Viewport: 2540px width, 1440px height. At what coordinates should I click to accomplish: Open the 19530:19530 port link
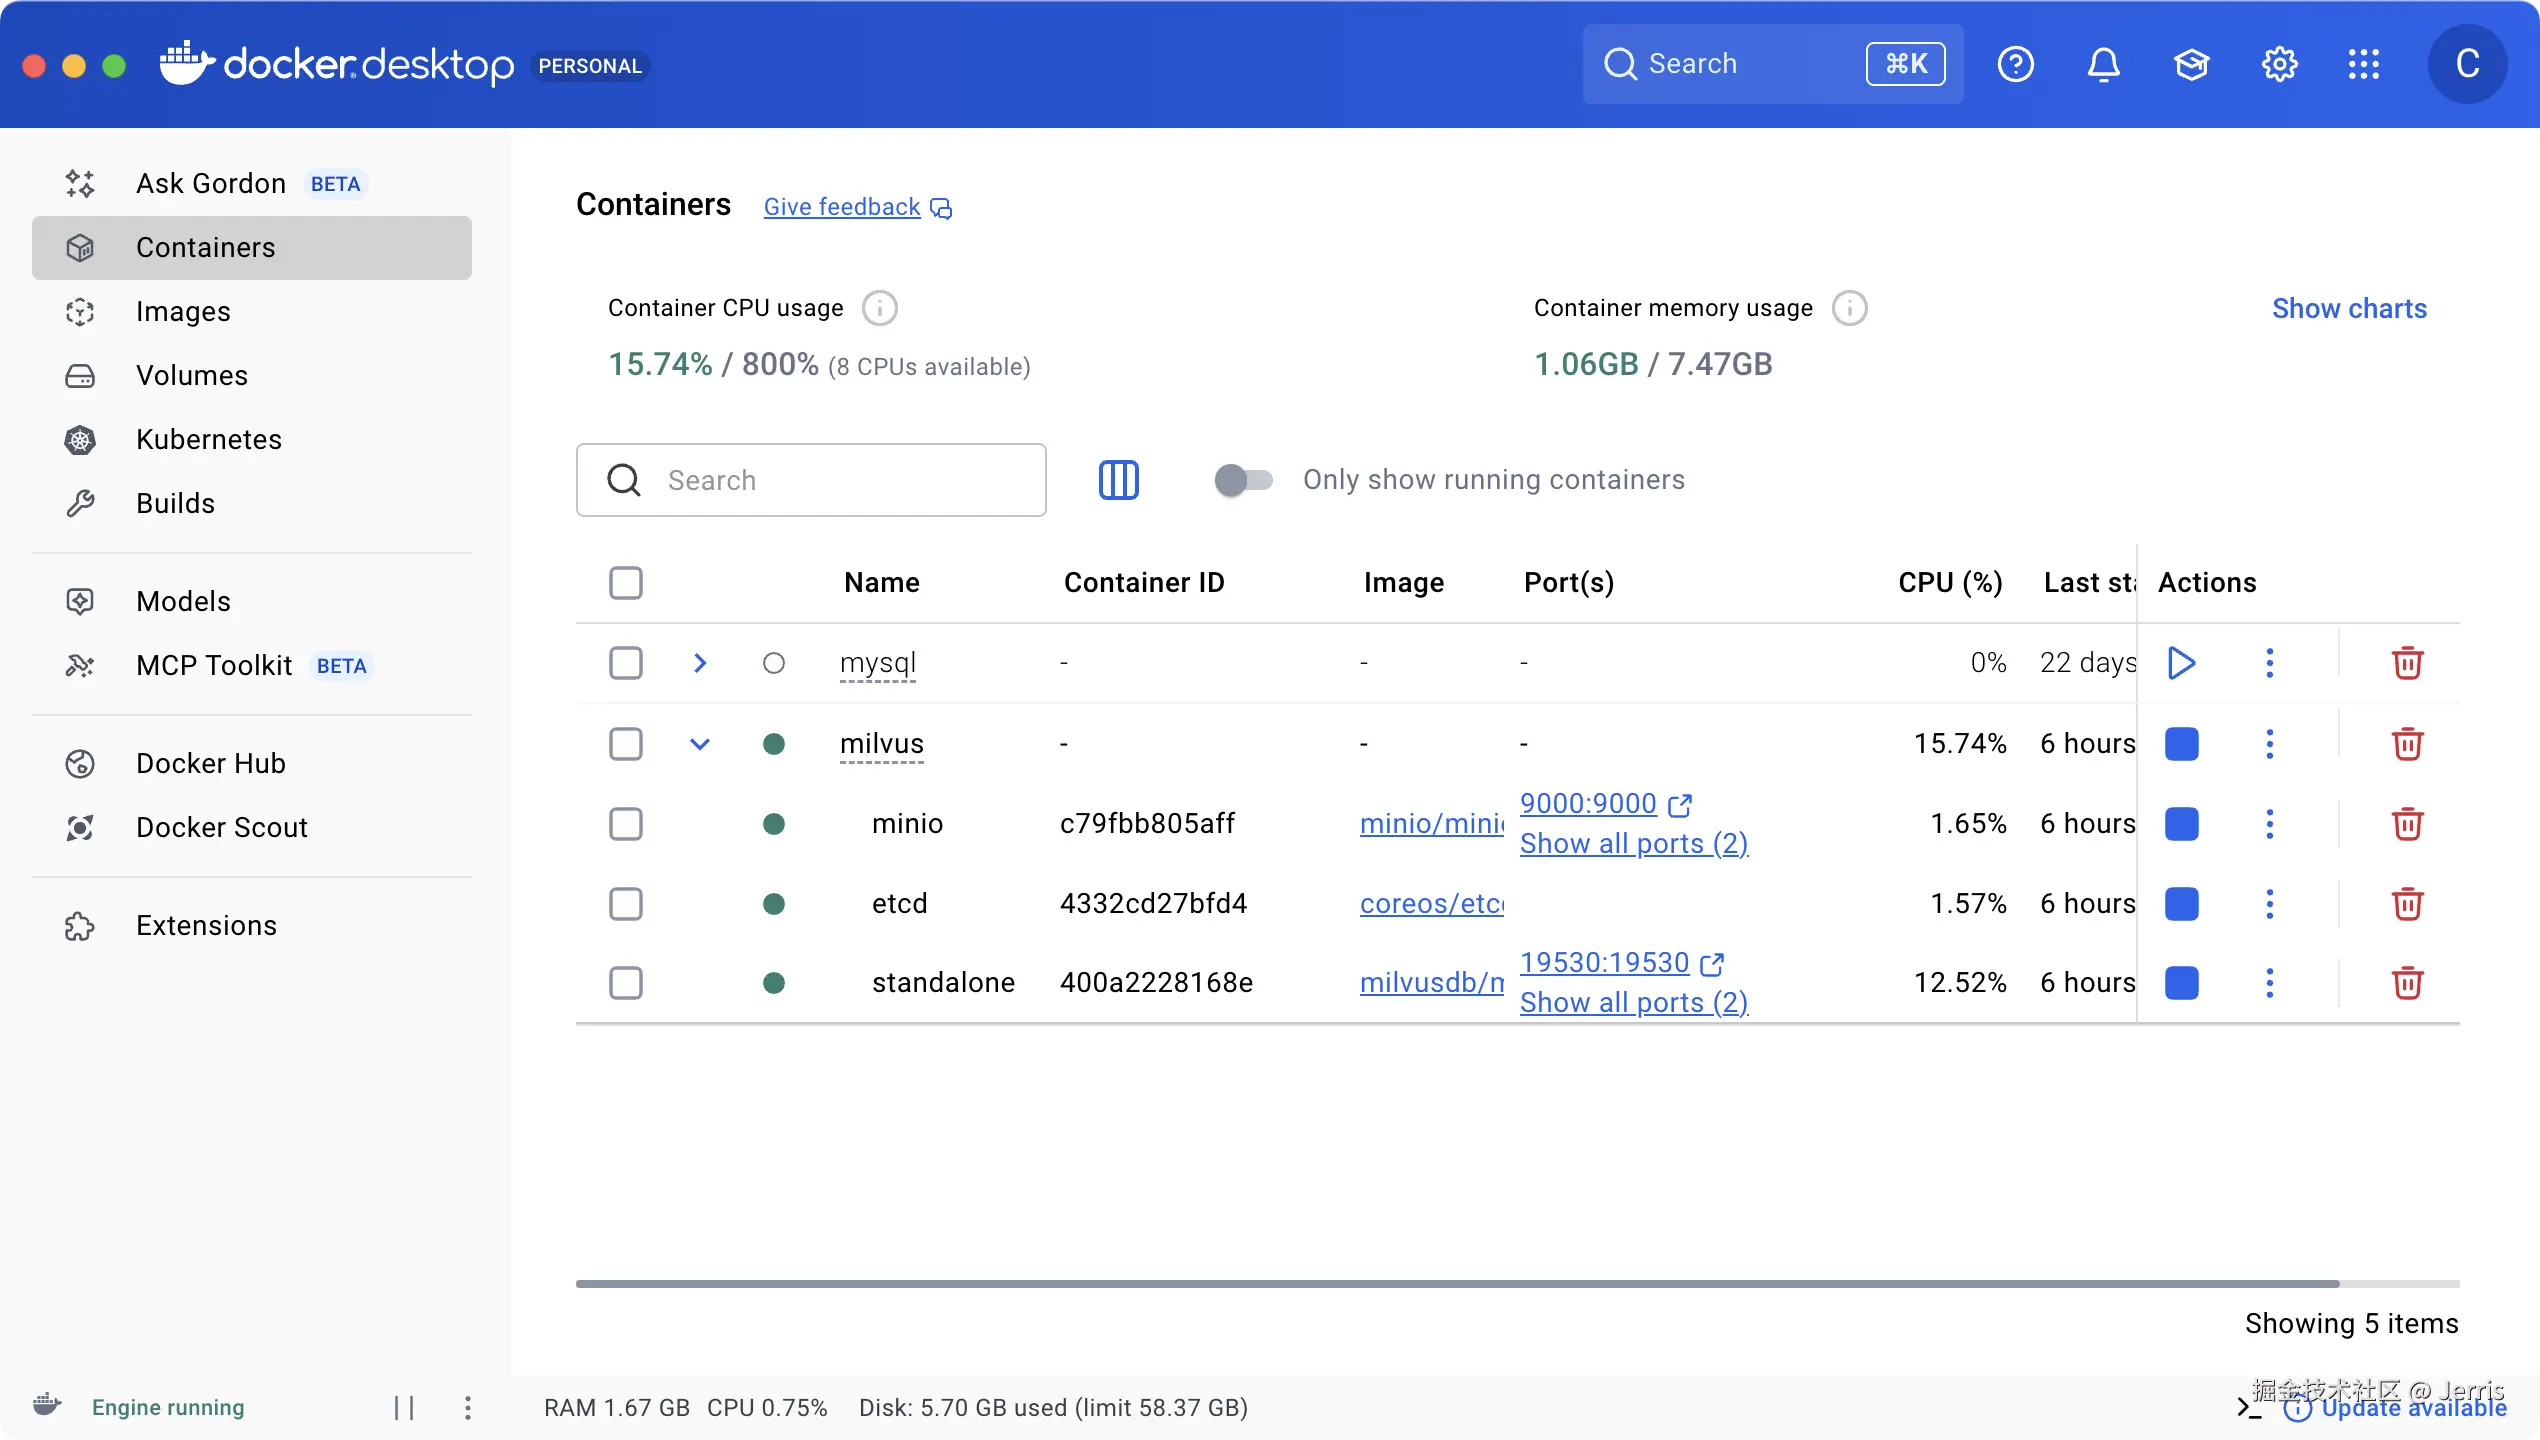pos(1604,962)
